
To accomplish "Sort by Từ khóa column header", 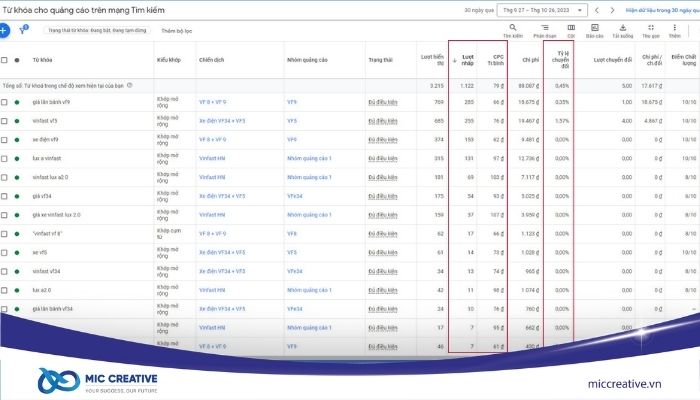I will tap(42, 60).
